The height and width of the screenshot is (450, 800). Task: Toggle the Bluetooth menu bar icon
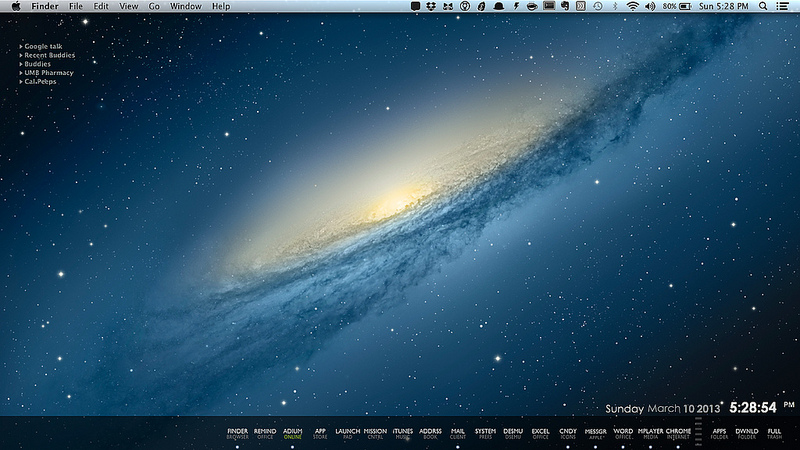point(614,6)
